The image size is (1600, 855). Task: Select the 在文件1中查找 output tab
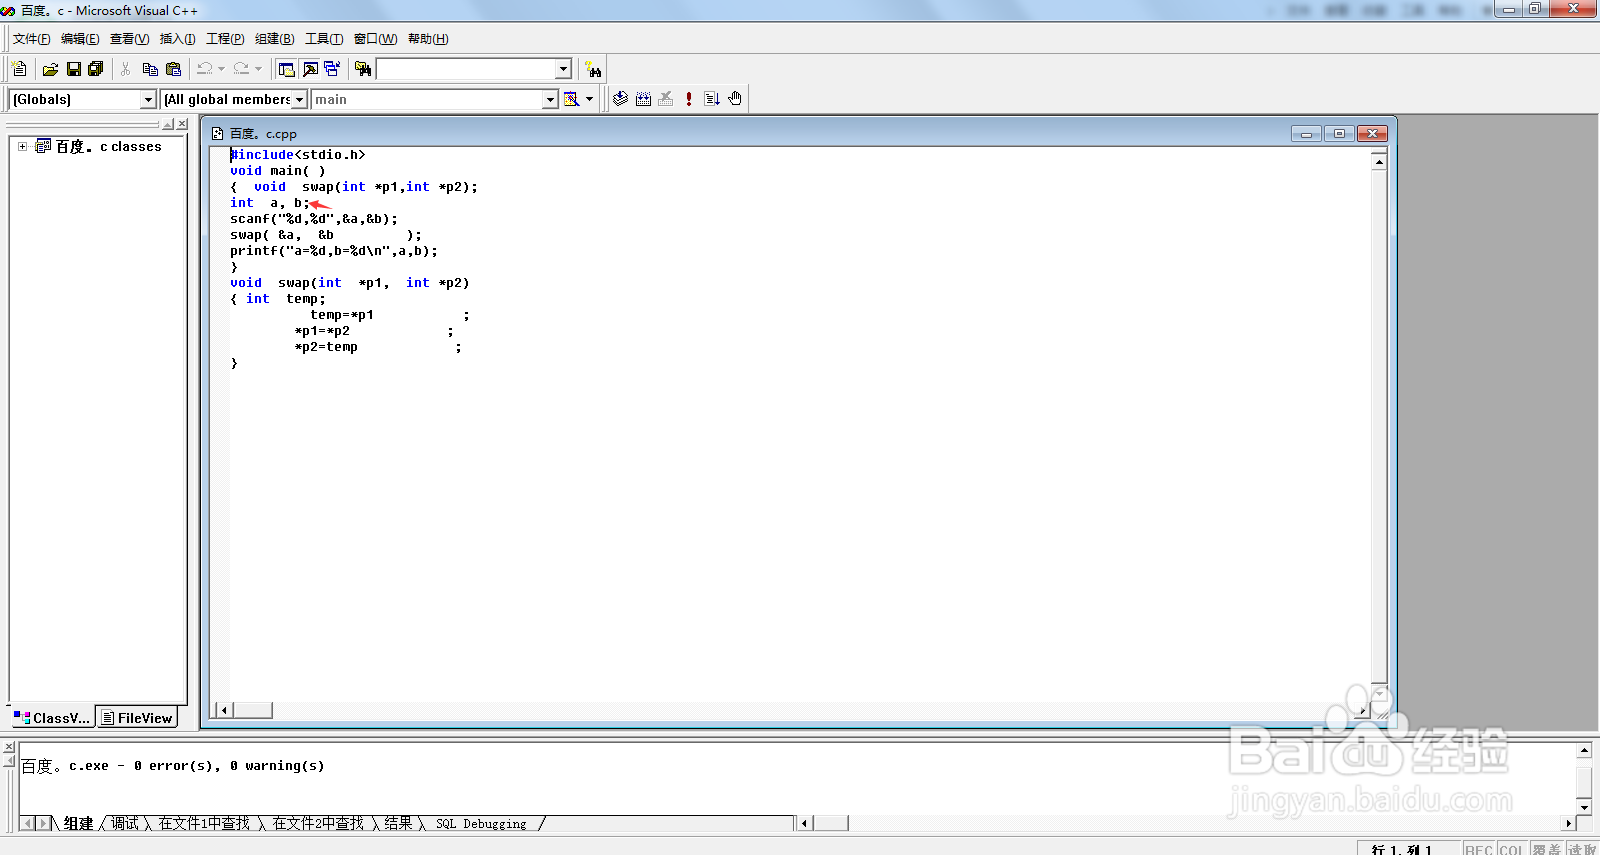coord(204,824)
